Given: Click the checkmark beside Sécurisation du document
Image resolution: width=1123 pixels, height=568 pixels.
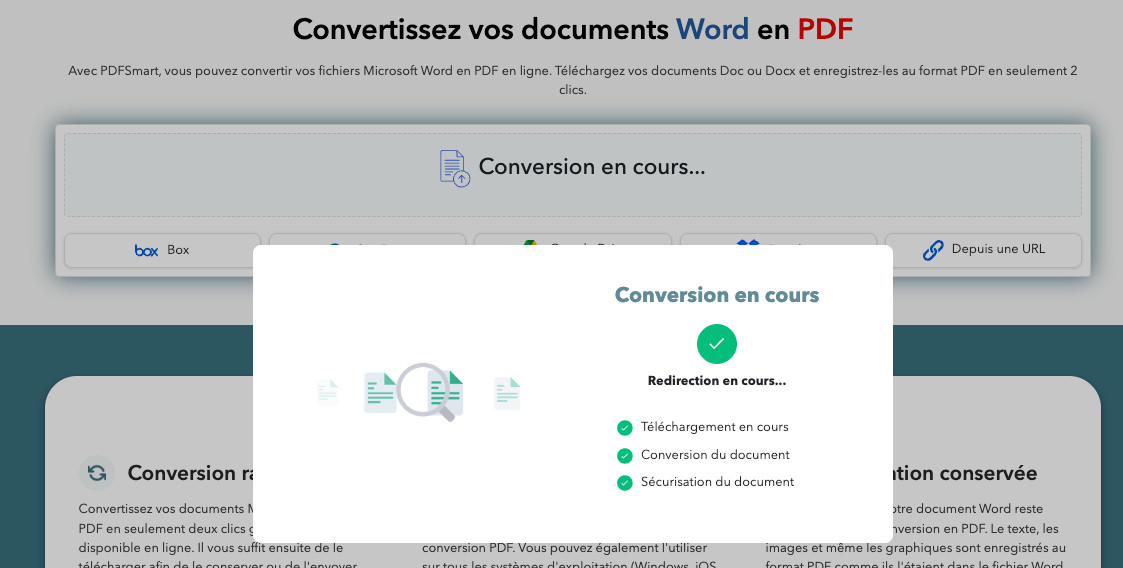Looking at the screenshot, I should [x=625, y=483].
